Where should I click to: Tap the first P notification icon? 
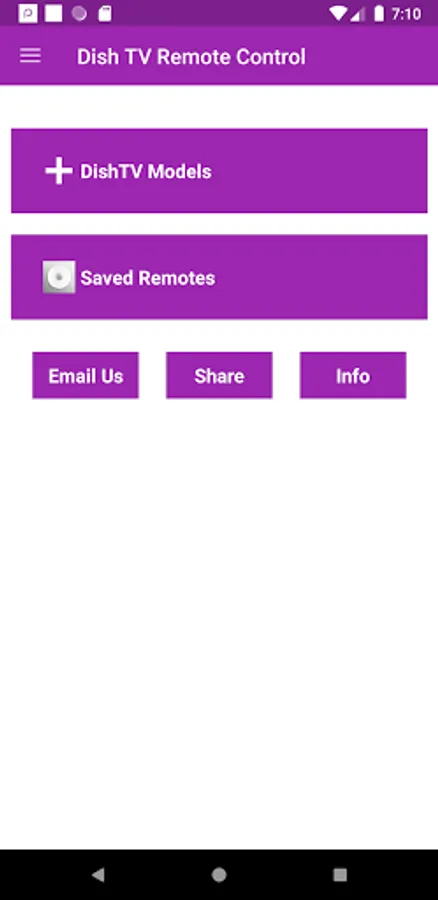click(28, 14)
